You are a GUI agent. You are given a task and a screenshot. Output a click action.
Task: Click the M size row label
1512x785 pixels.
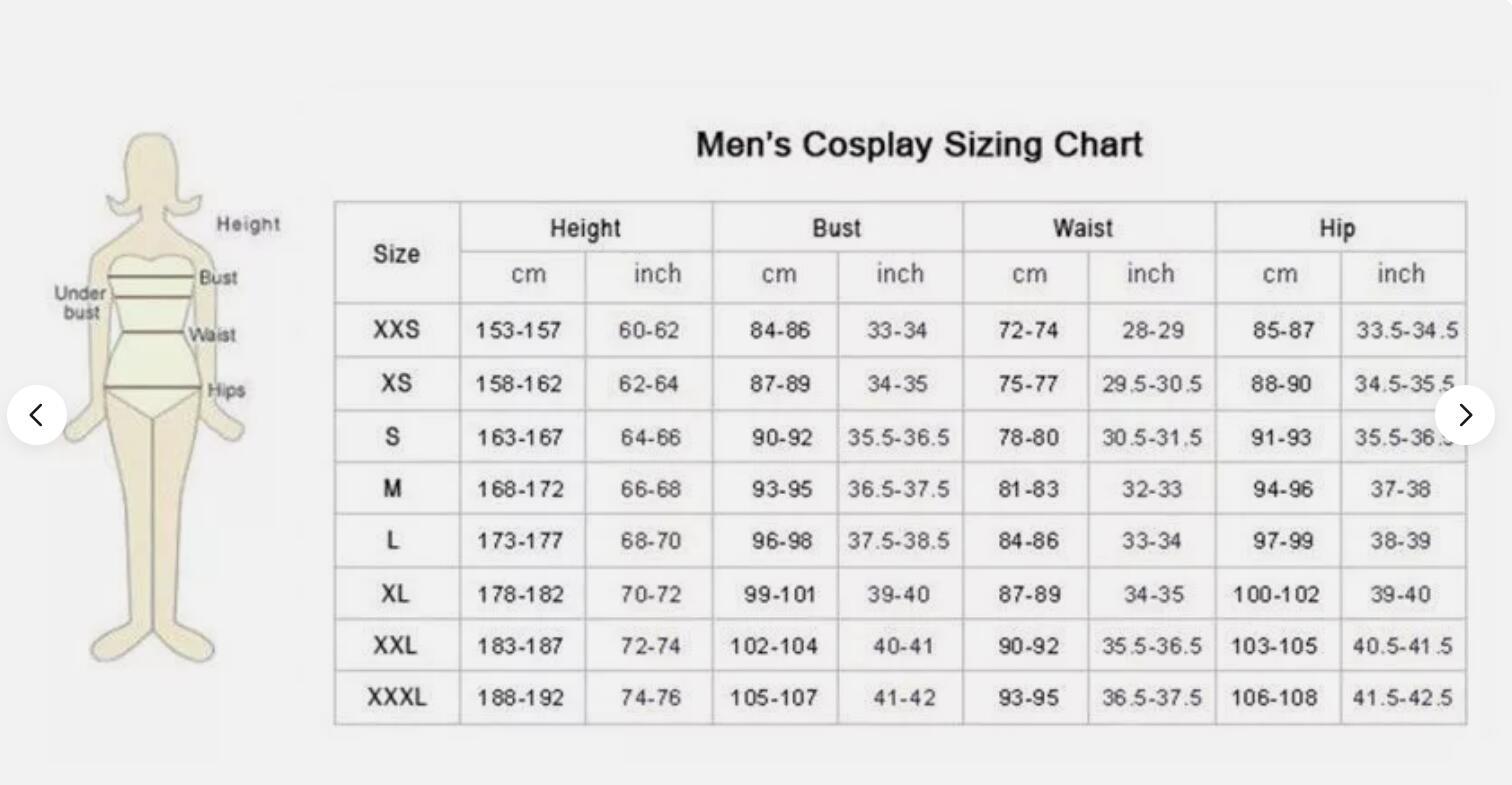[393, 489]
